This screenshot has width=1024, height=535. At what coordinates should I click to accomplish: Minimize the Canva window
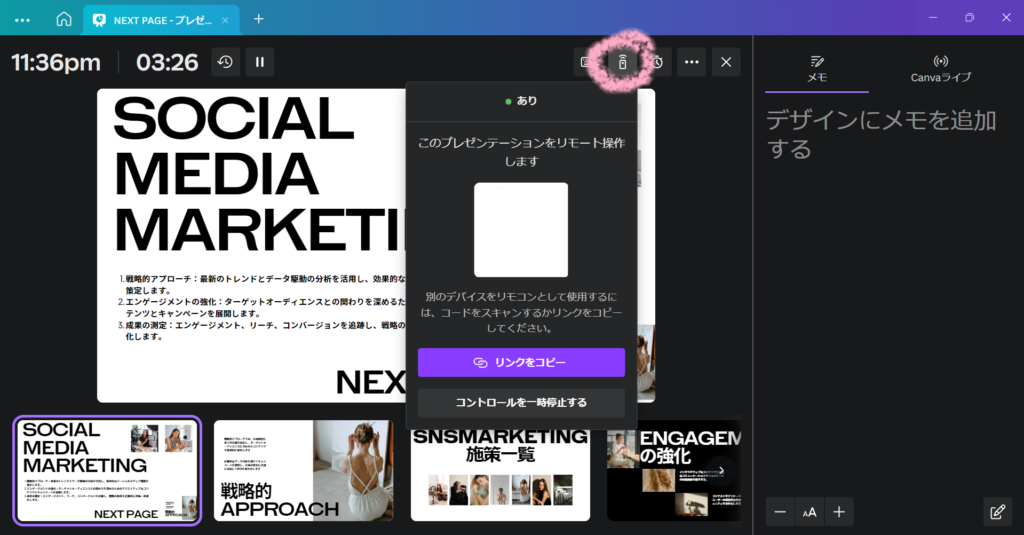pos(933,18)
